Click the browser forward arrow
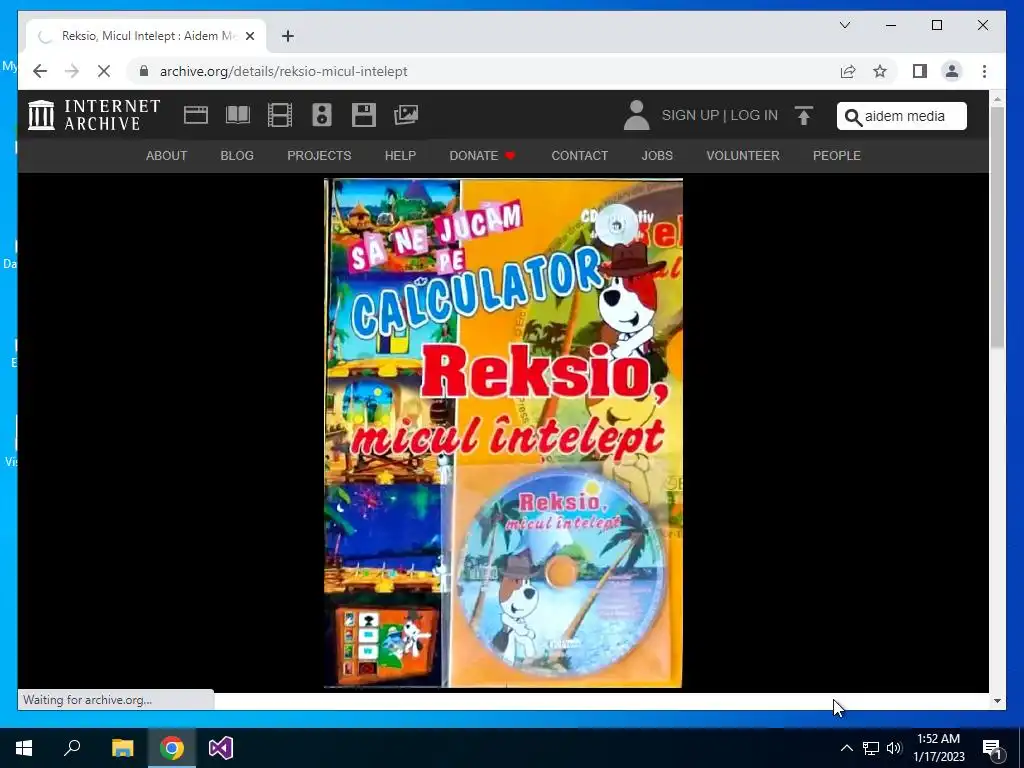The image size is (1024, 768). (72, 71)
